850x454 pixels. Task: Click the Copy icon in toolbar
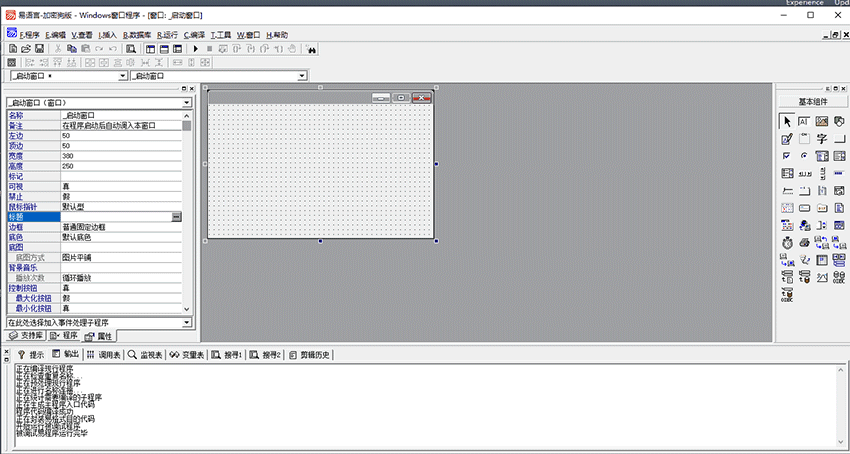(72, 49)
